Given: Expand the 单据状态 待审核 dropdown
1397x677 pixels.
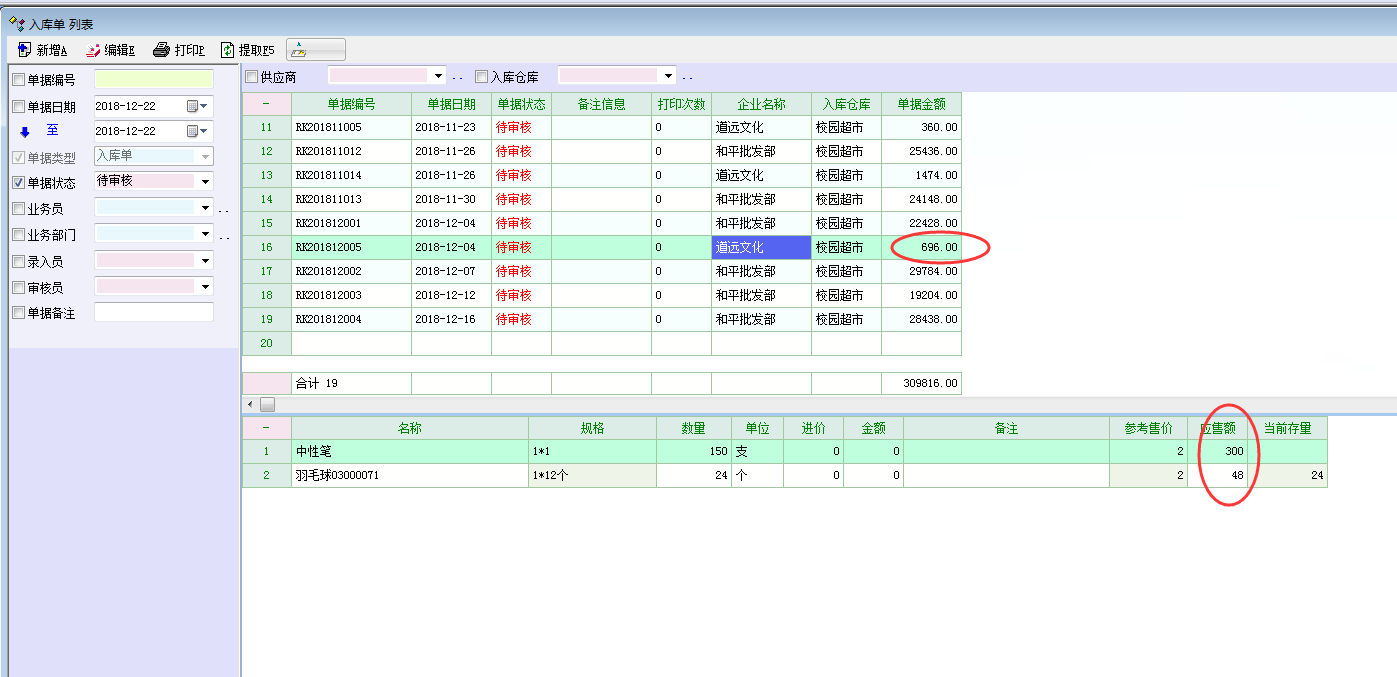Looking at the screenshot, I should (x=205, y=182).
